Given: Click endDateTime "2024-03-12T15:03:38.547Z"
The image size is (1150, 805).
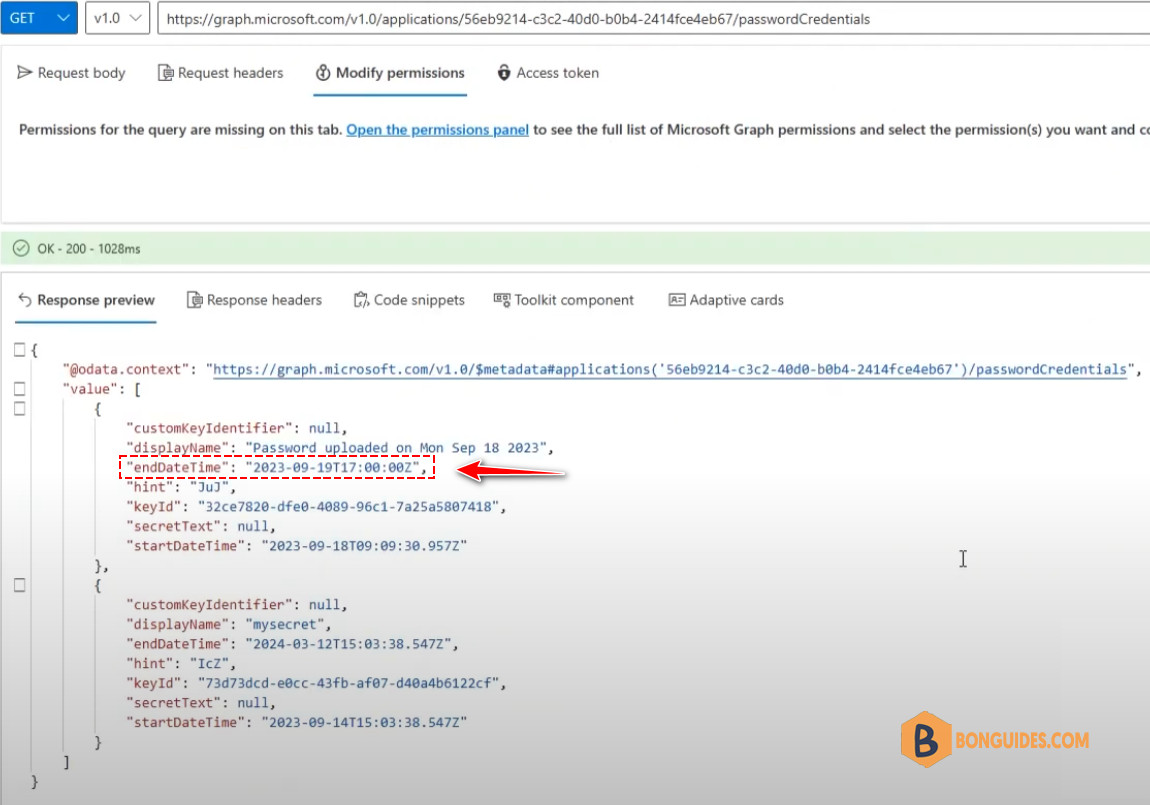Looking at the screenshot, I should click(348, 644).
